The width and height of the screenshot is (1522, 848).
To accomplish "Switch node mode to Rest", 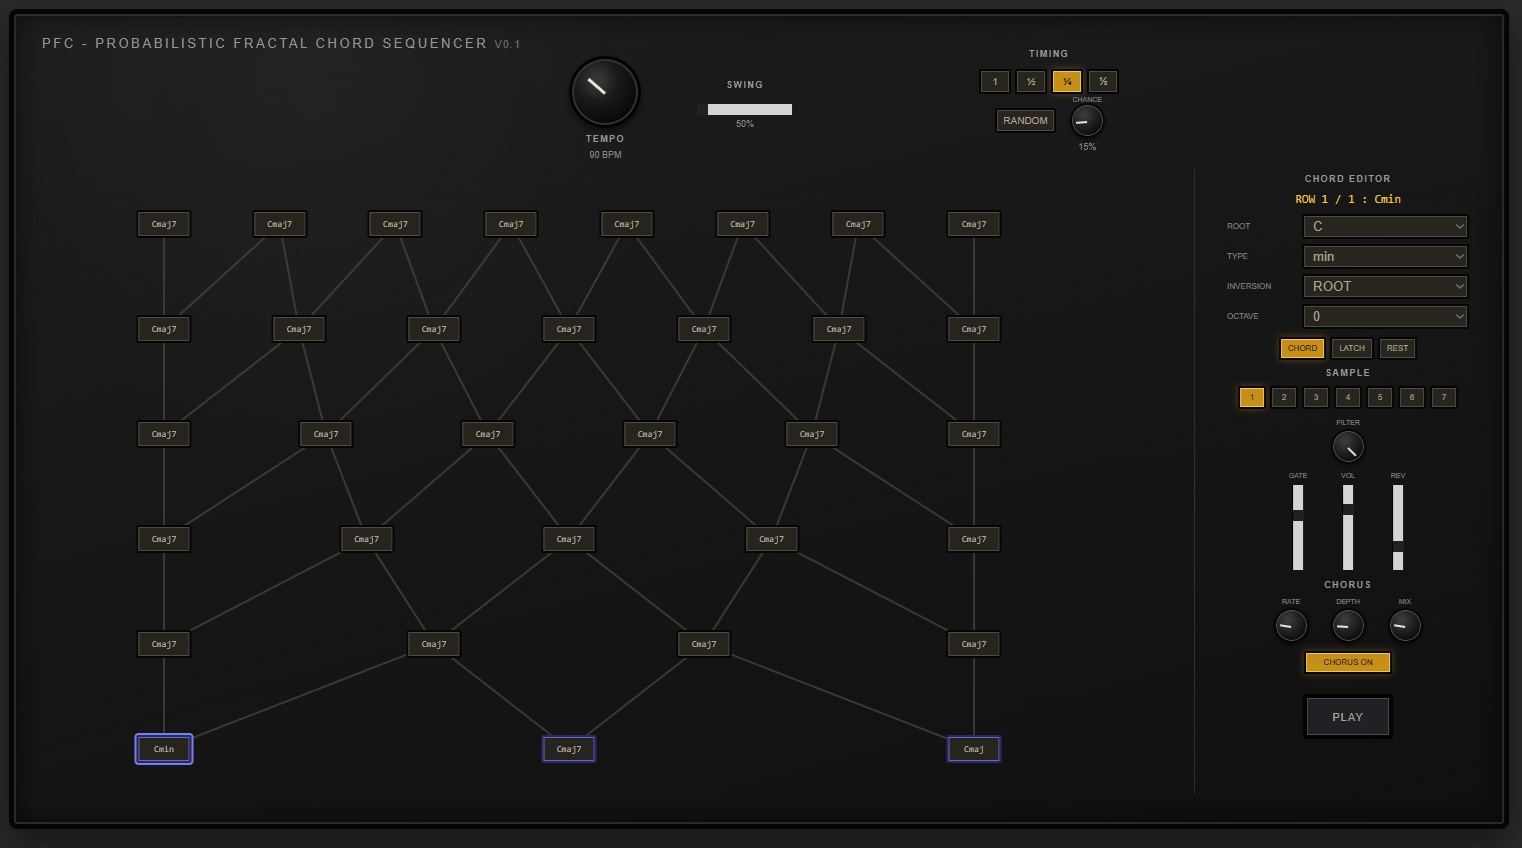I will (x=1397, y=348).
